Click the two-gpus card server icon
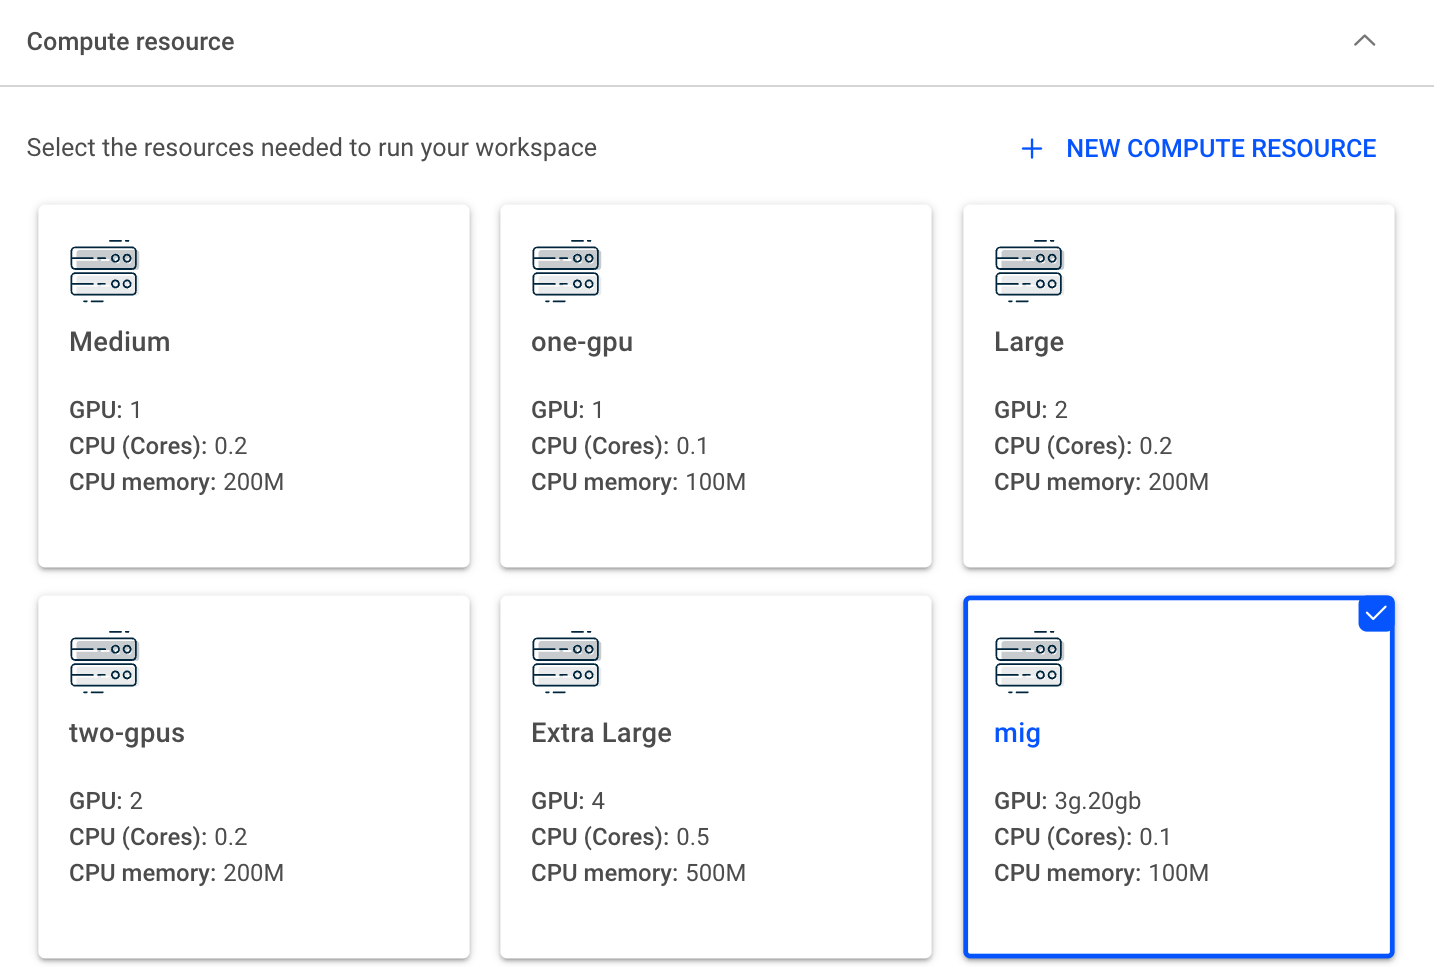1434x978 pixels. click(x=104, y=662)
